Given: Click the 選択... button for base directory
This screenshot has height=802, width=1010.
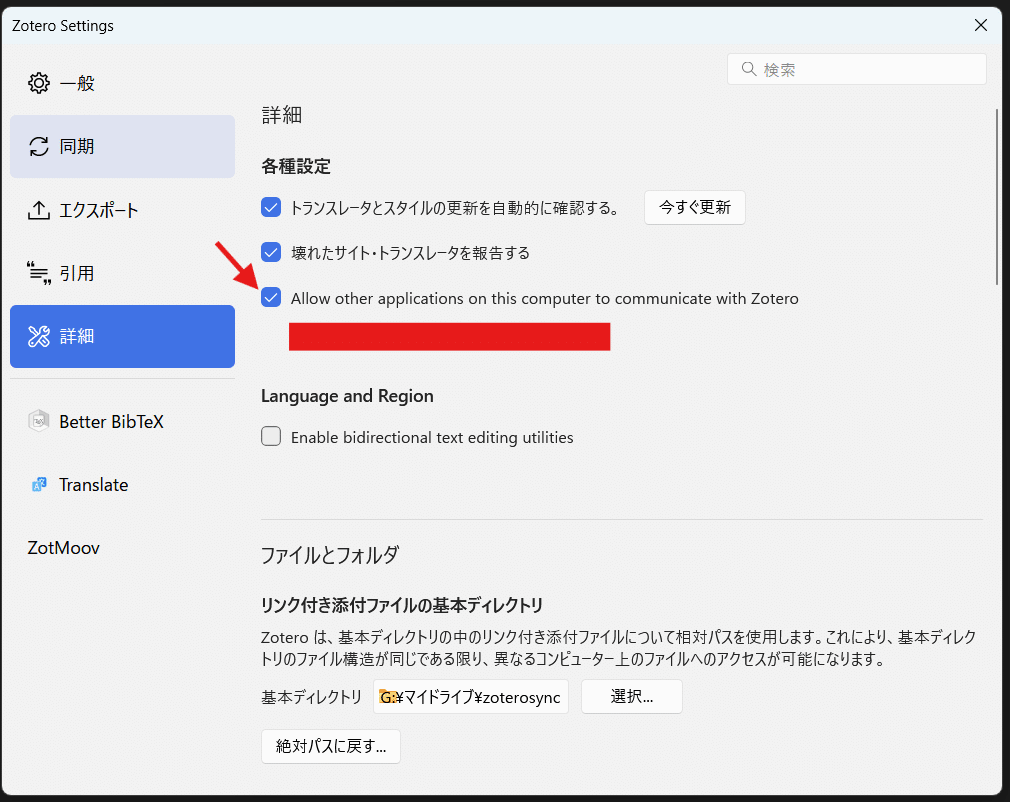Looking at the screenshot, I should pyautogui.click(x=632, y=696).
